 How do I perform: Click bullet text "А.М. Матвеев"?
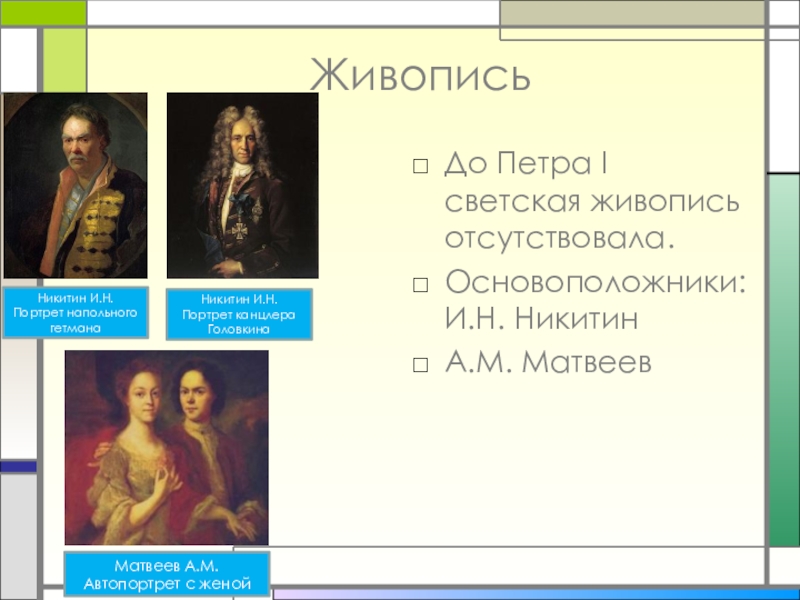[x=548, y=363]
